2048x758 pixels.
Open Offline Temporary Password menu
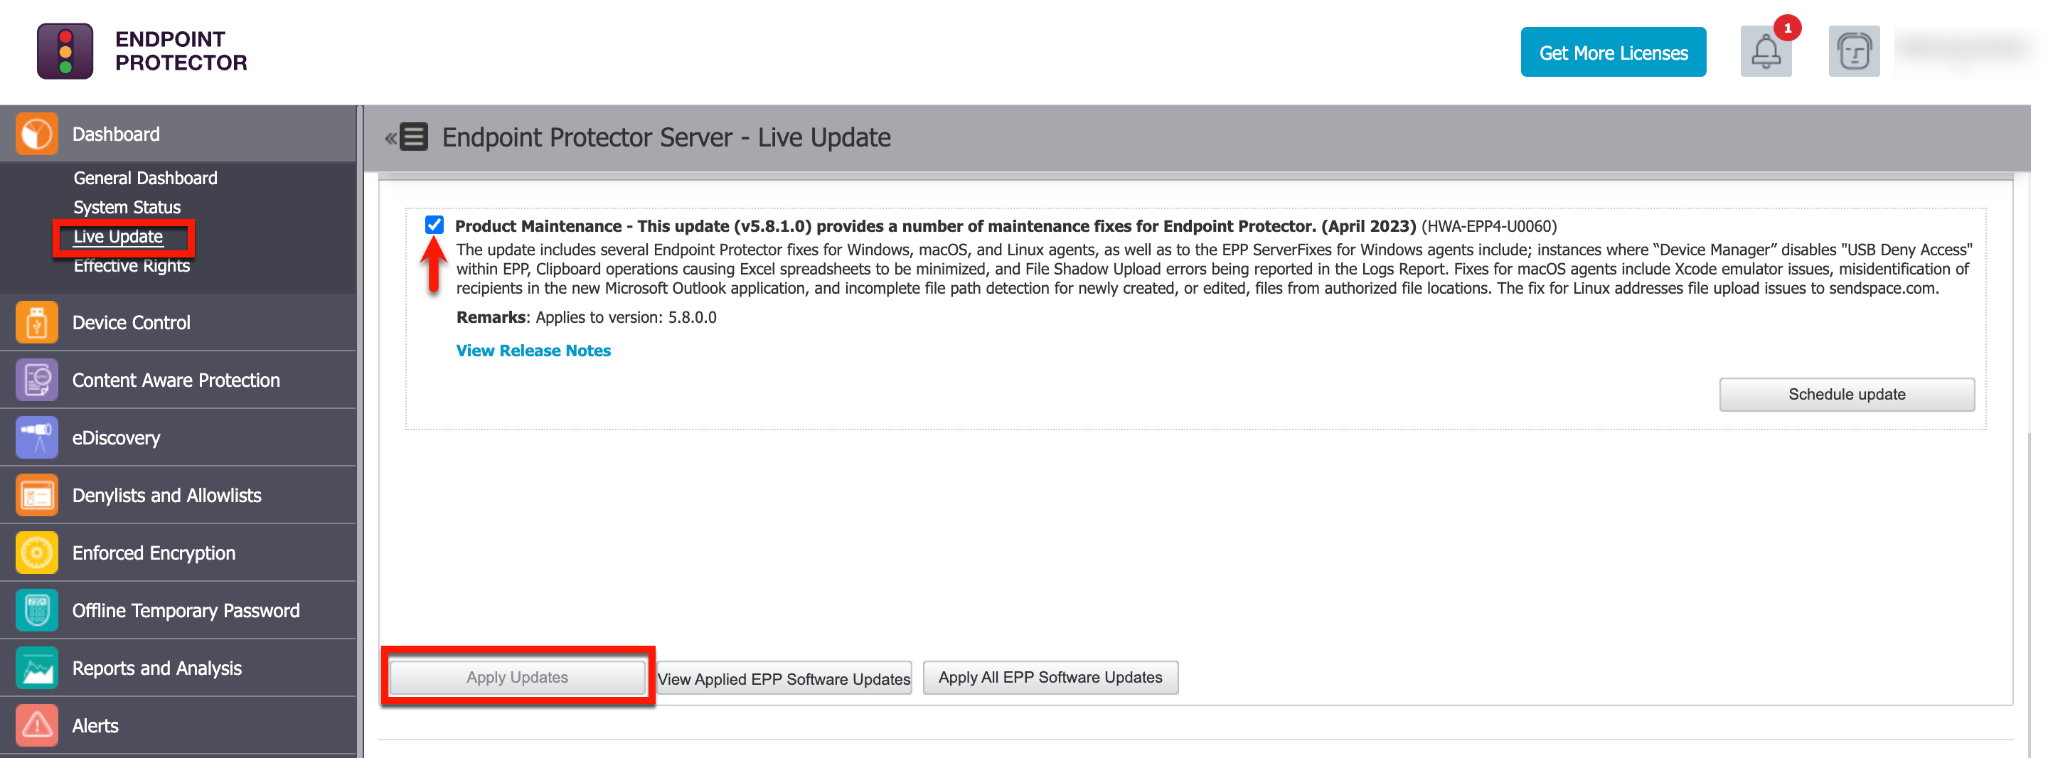[178, 610]
